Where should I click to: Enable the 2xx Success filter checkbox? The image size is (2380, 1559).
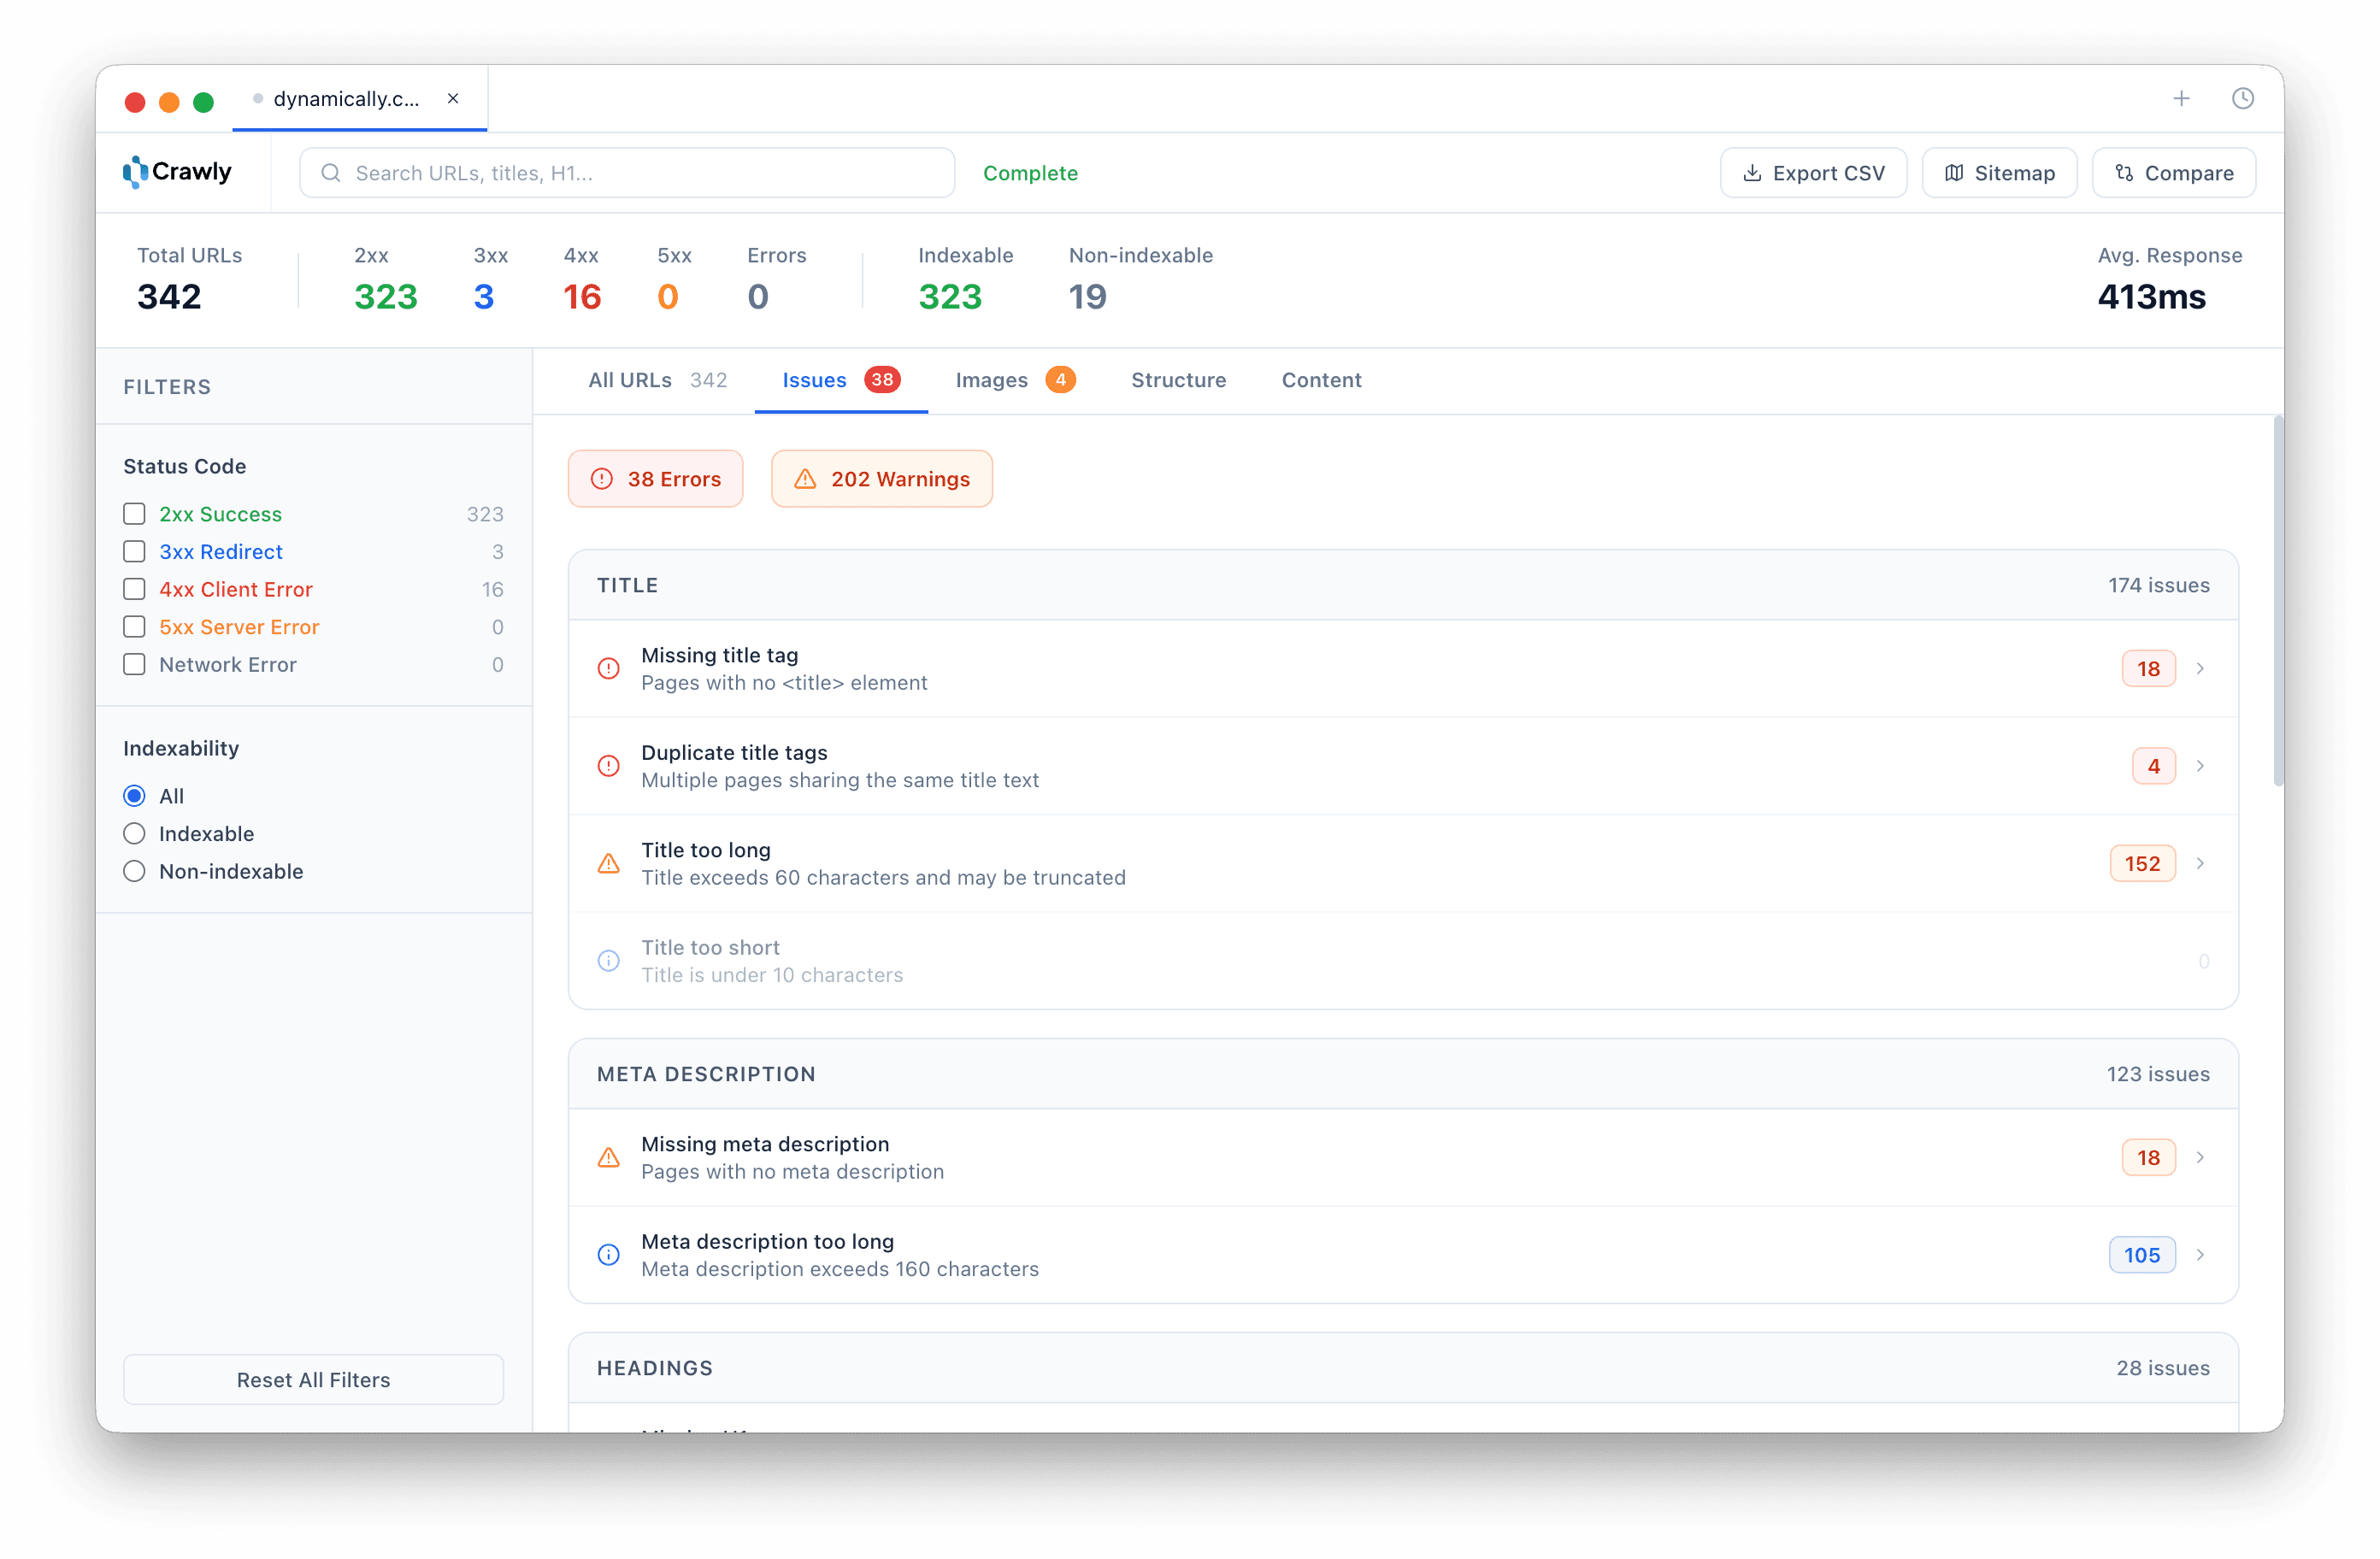(135, 513)
